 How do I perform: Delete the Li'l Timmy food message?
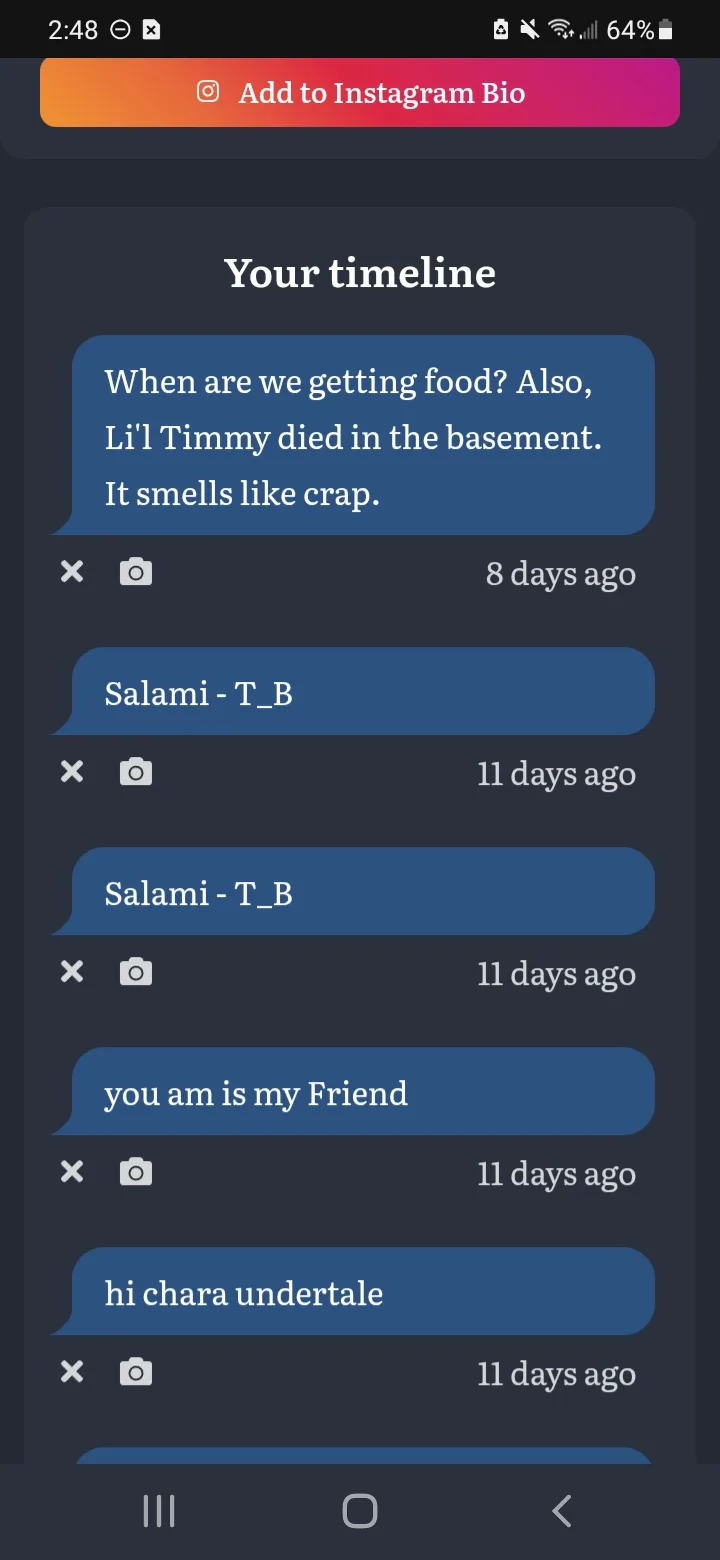point(72,572)
